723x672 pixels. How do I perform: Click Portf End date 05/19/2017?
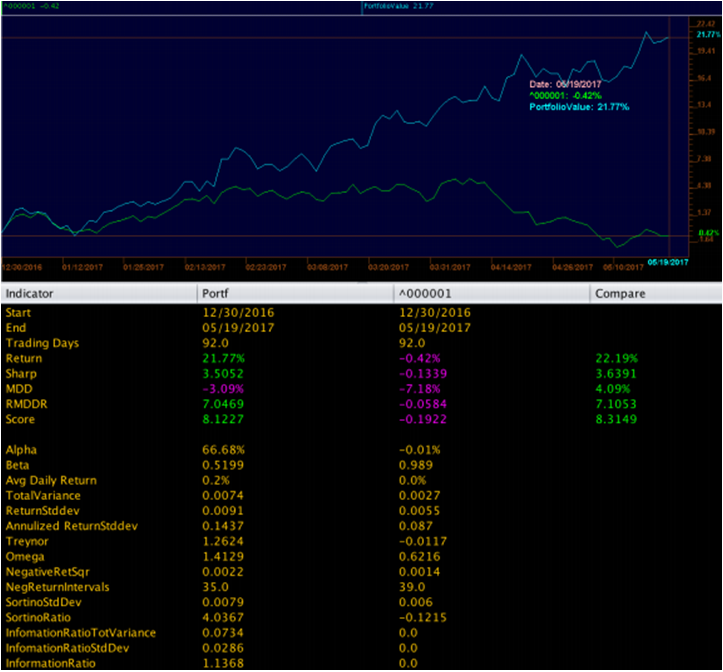238,328
